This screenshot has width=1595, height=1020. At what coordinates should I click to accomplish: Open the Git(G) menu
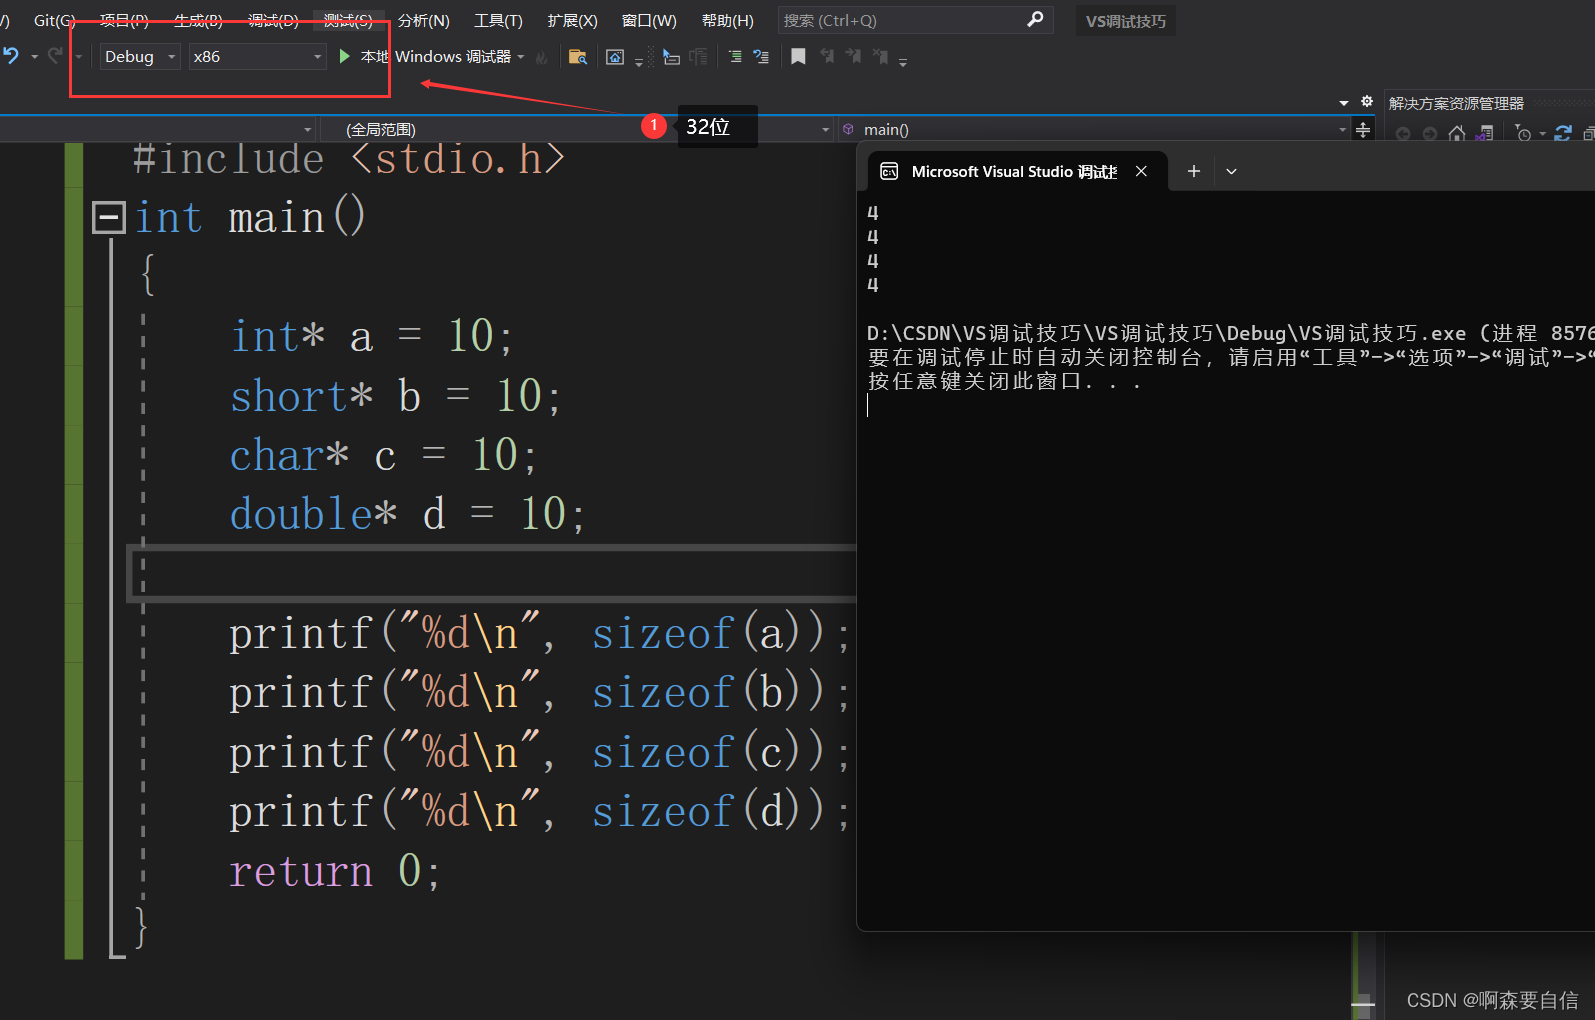click(54, 20)
